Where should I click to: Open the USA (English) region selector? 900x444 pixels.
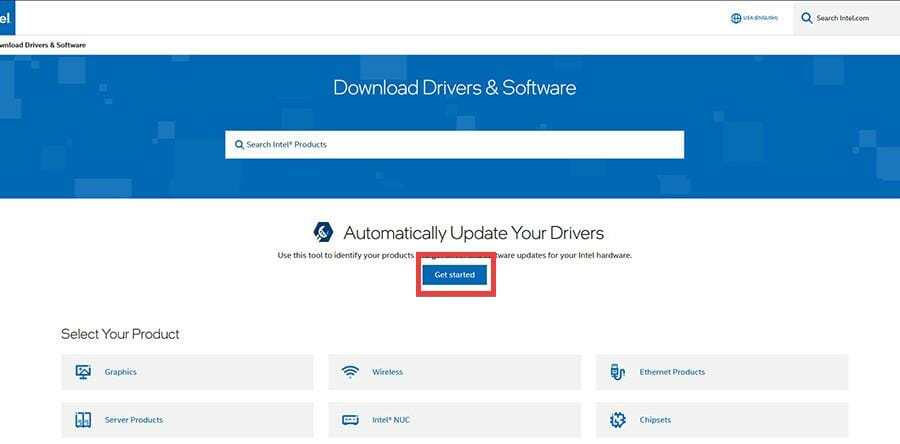(754, 18)
